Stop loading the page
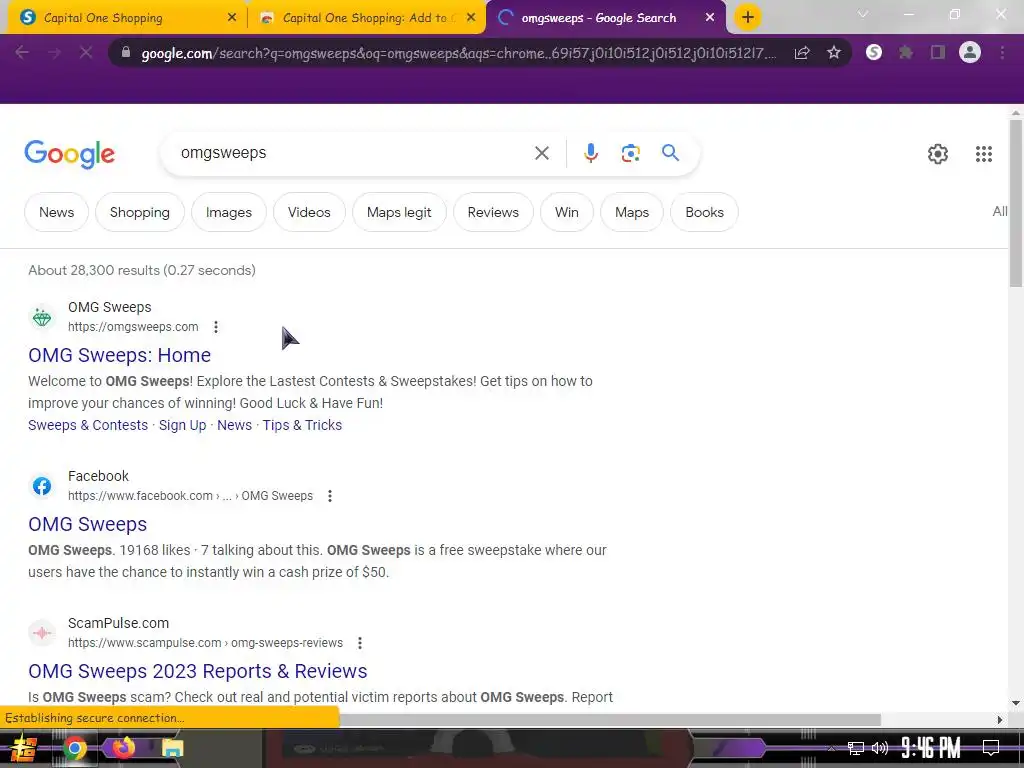Viewport: 1024px width, 768px height. point(86,52)
